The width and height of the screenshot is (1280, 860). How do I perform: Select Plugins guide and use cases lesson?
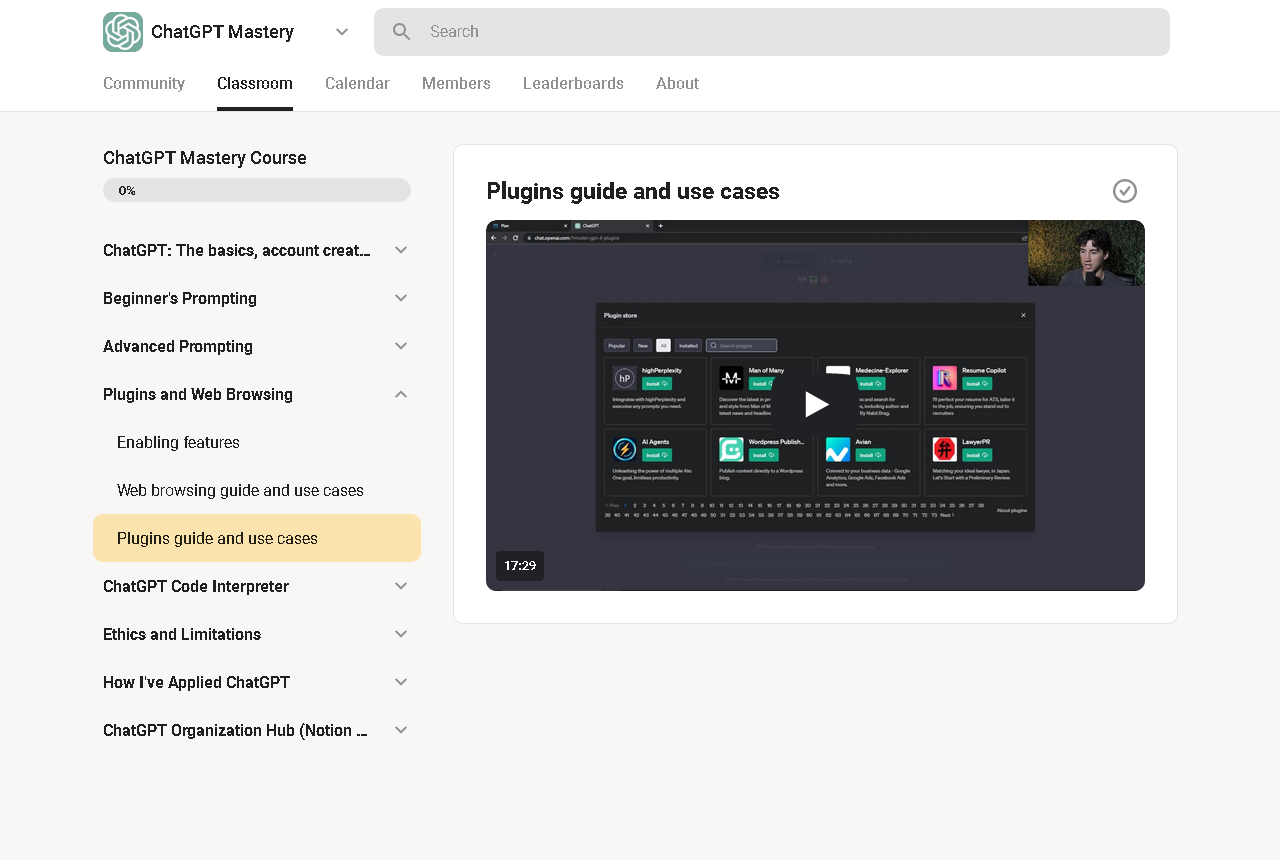coord(257,538)
